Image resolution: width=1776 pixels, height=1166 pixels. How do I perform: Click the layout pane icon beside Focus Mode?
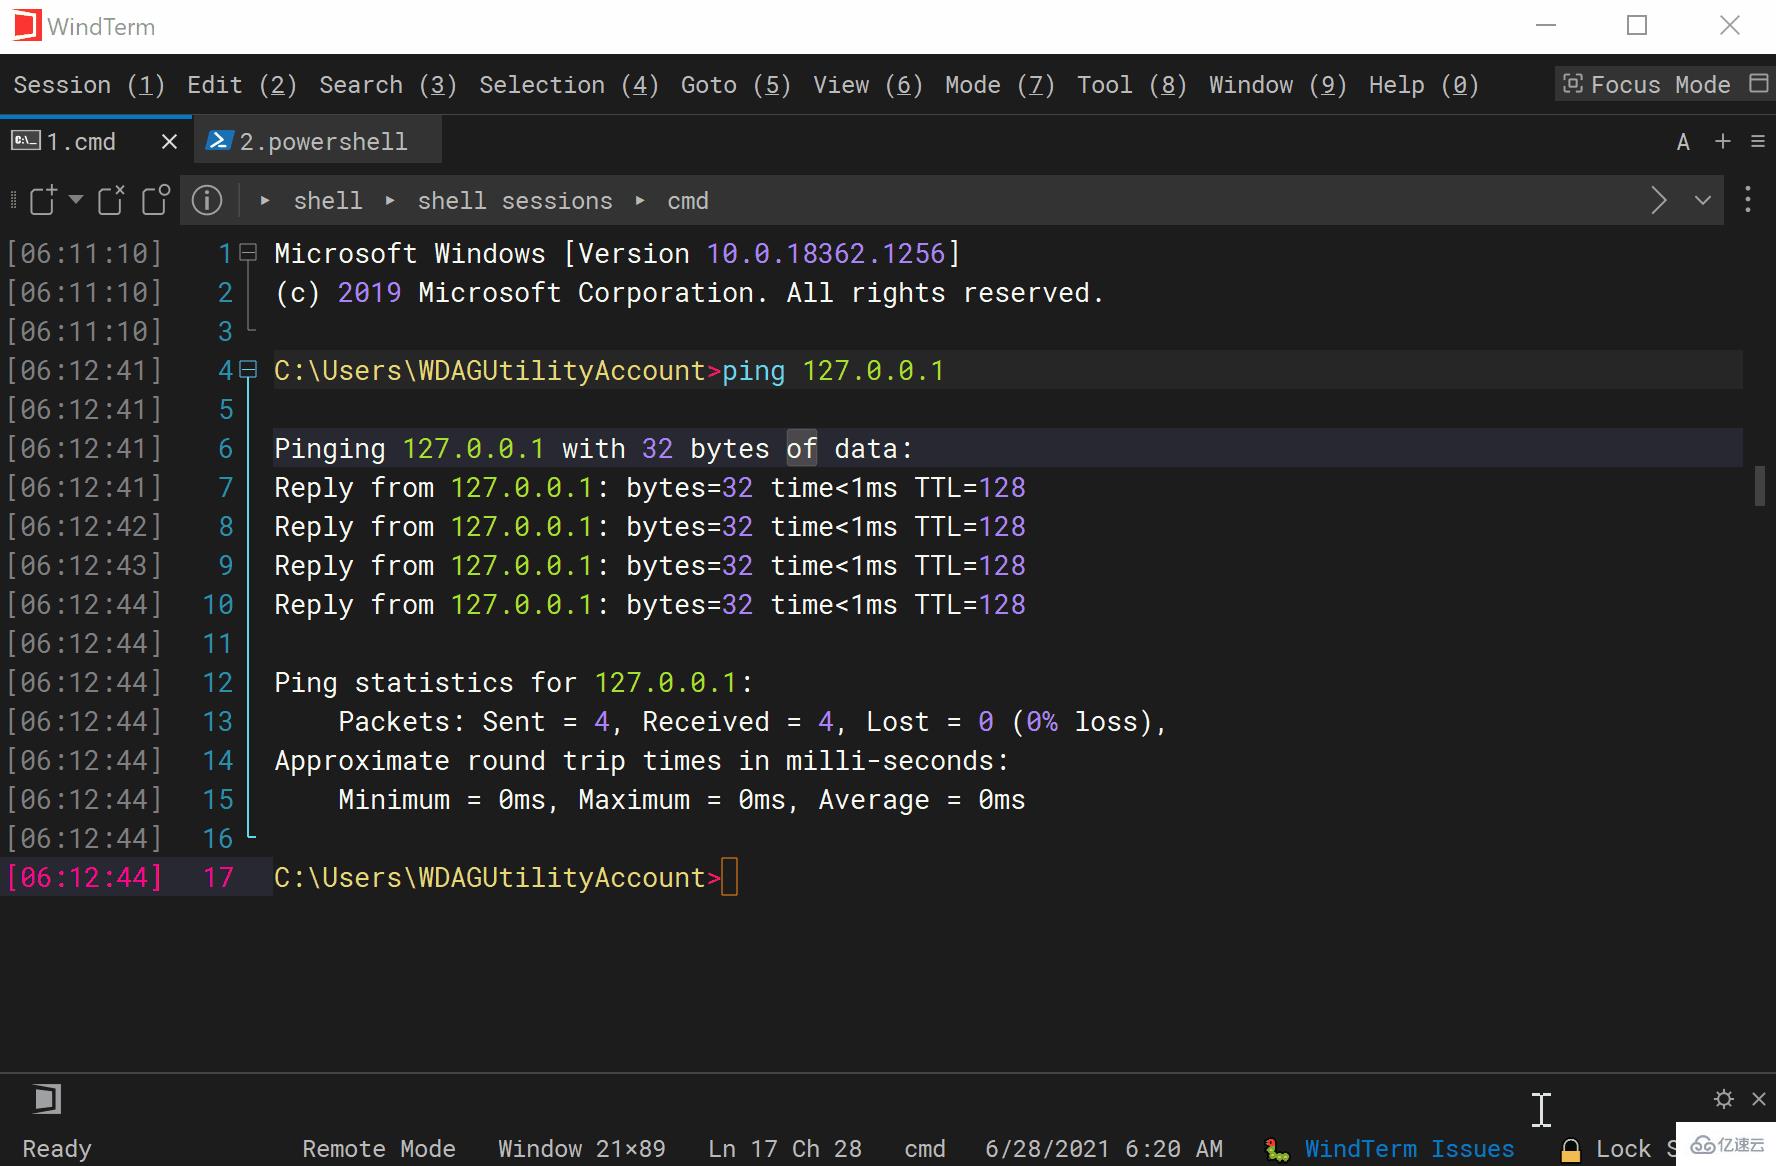(1759, 84)
